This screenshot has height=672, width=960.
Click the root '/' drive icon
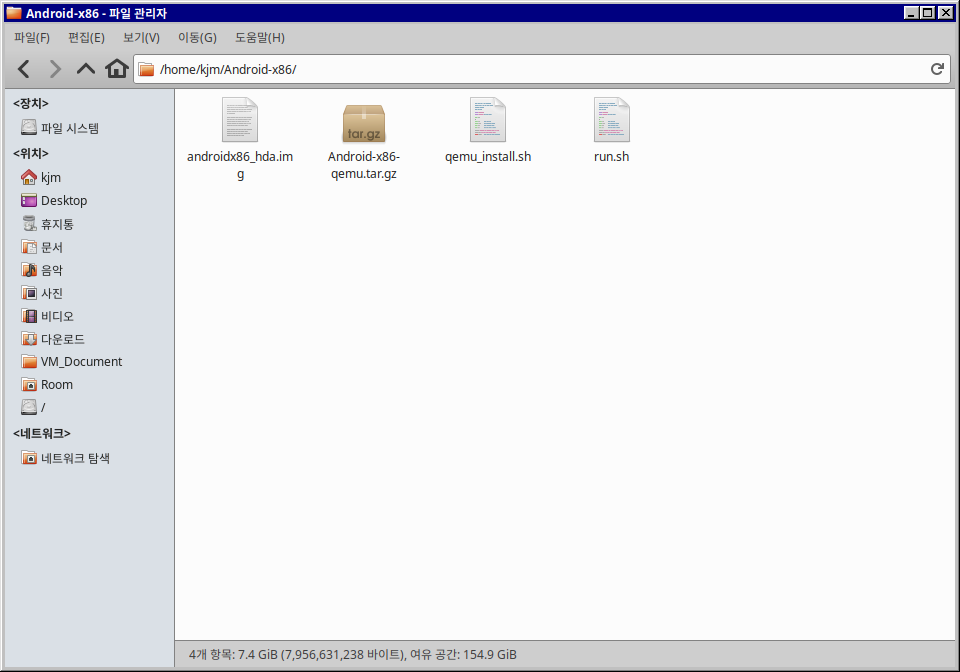tap(29, 407)
